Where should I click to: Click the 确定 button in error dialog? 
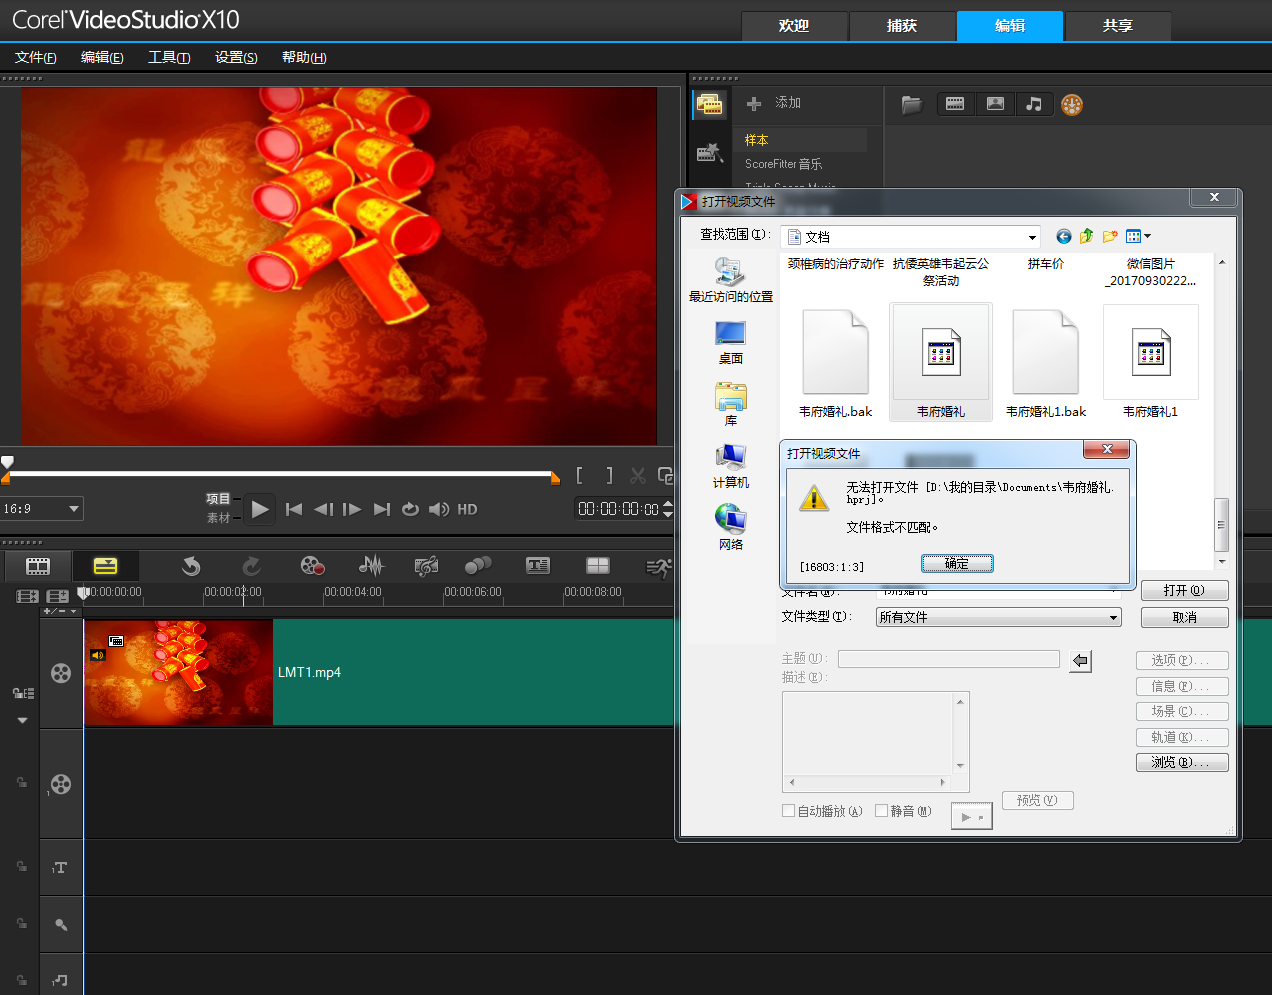point(956,564)
